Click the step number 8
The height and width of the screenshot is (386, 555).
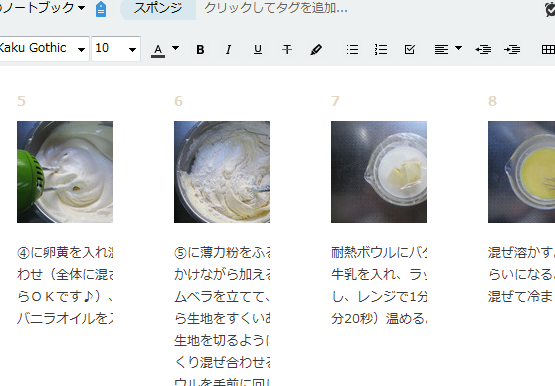tap(492, 101)
